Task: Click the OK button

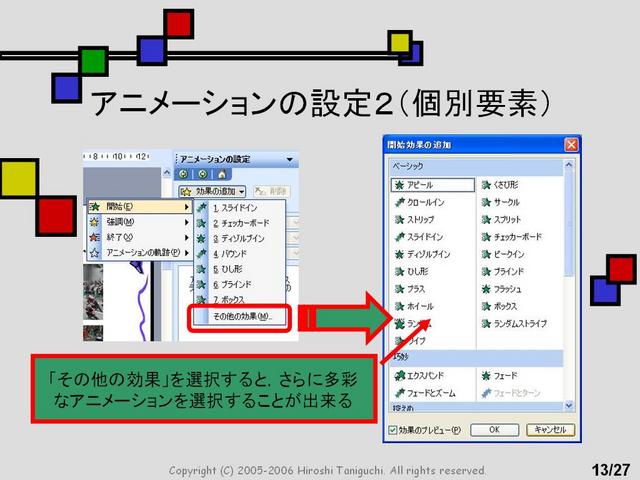Action: click(x=494, y=430)
